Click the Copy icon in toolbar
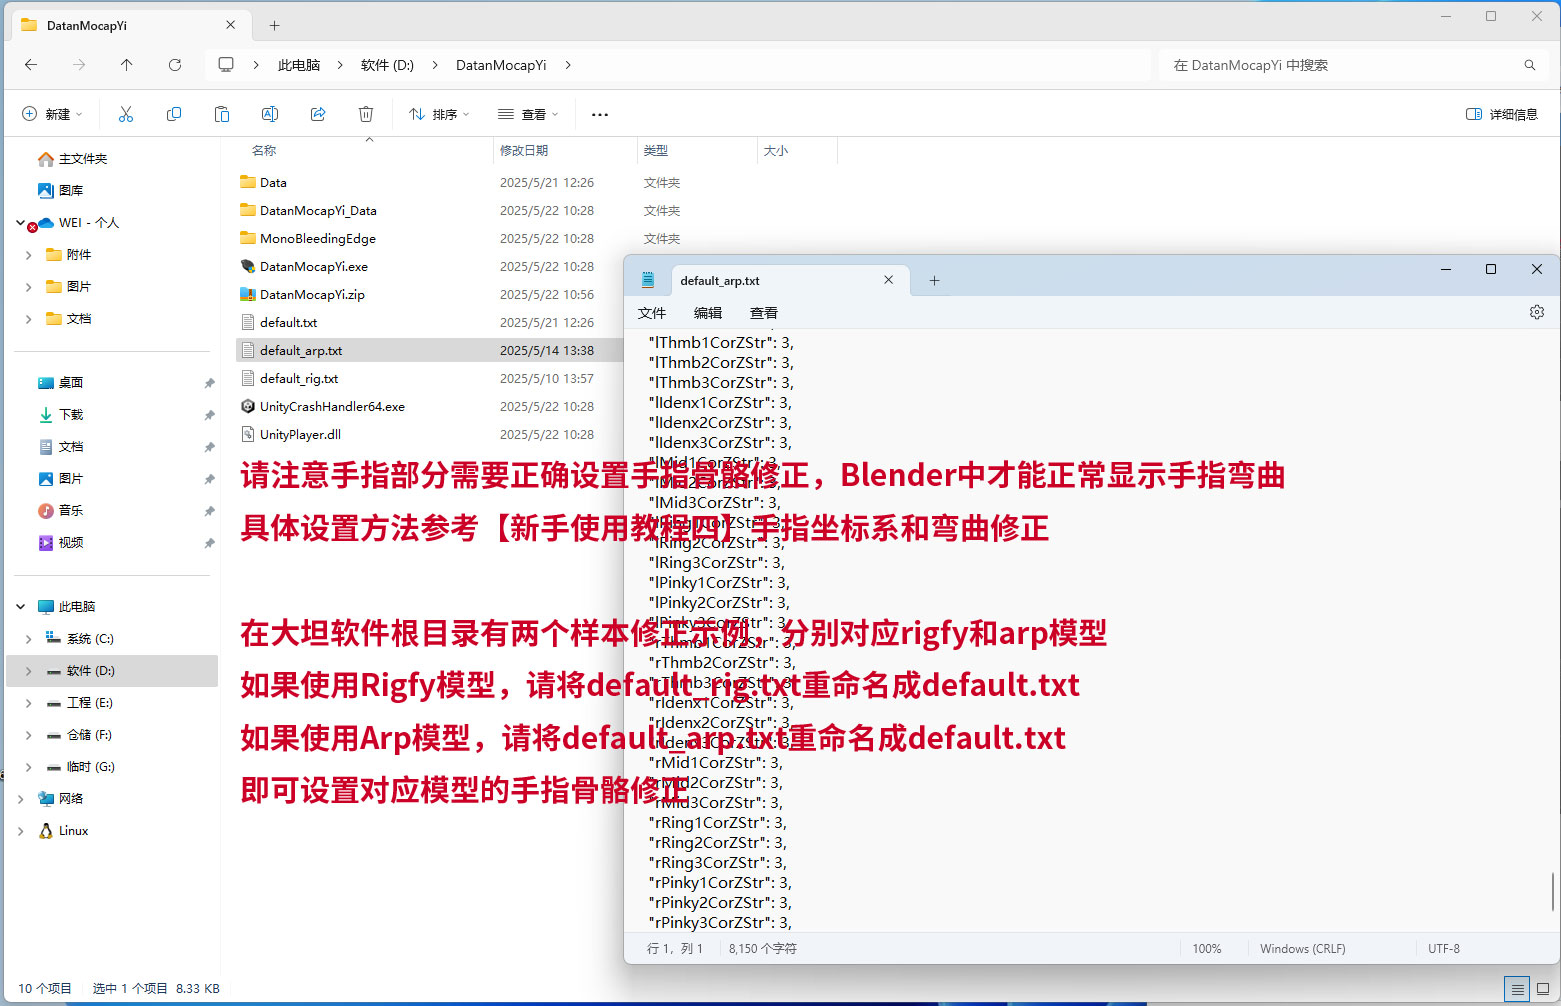This screenshot has height=1006, width=1561. click(174, 114)
